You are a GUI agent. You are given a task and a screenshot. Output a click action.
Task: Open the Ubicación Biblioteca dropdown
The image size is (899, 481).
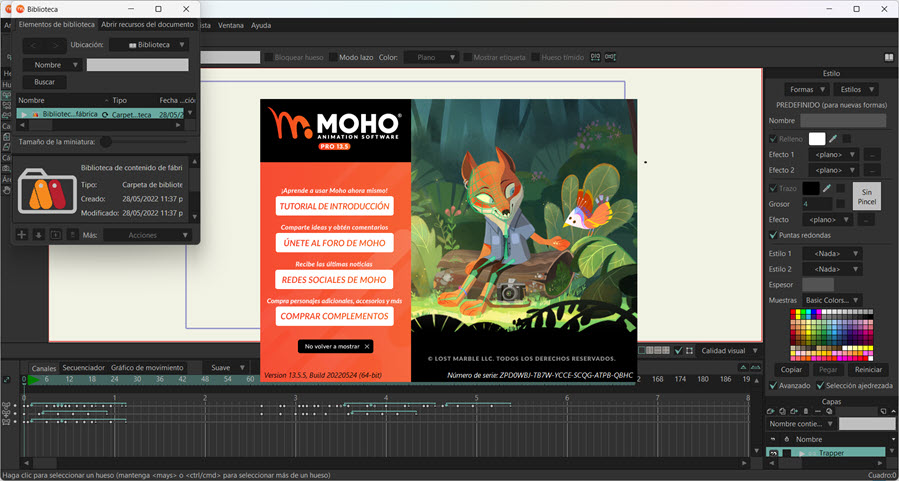(x=149, y=45)
